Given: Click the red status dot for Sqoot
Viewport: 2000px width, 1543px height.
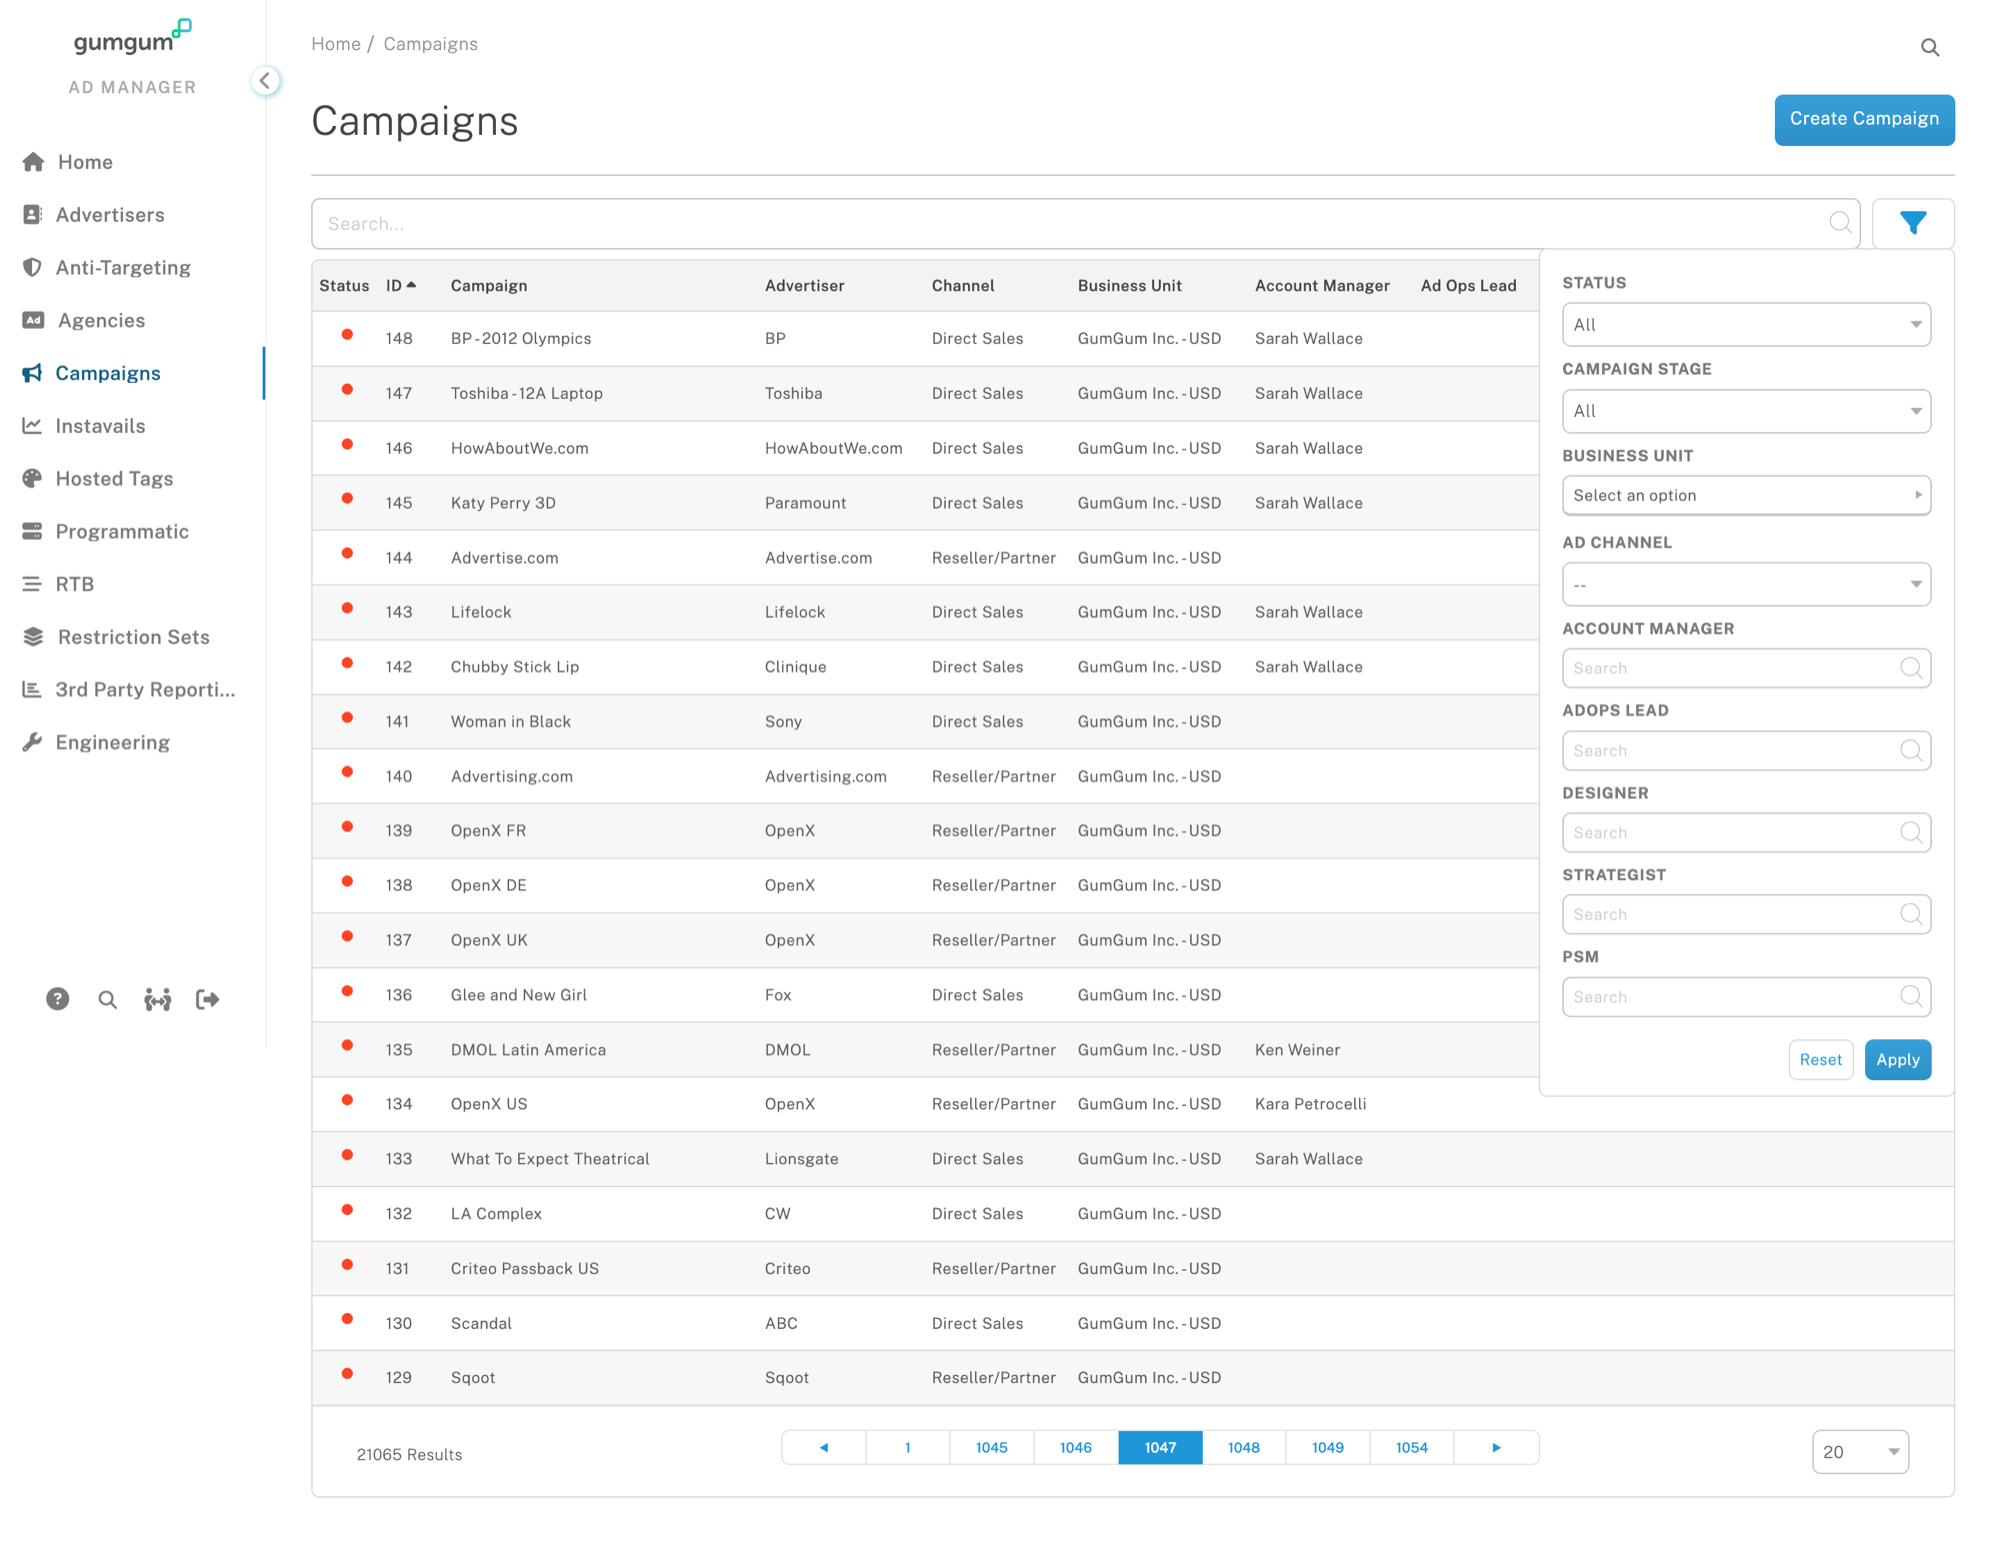Looking at the screenshot, I should point(347,1373).
